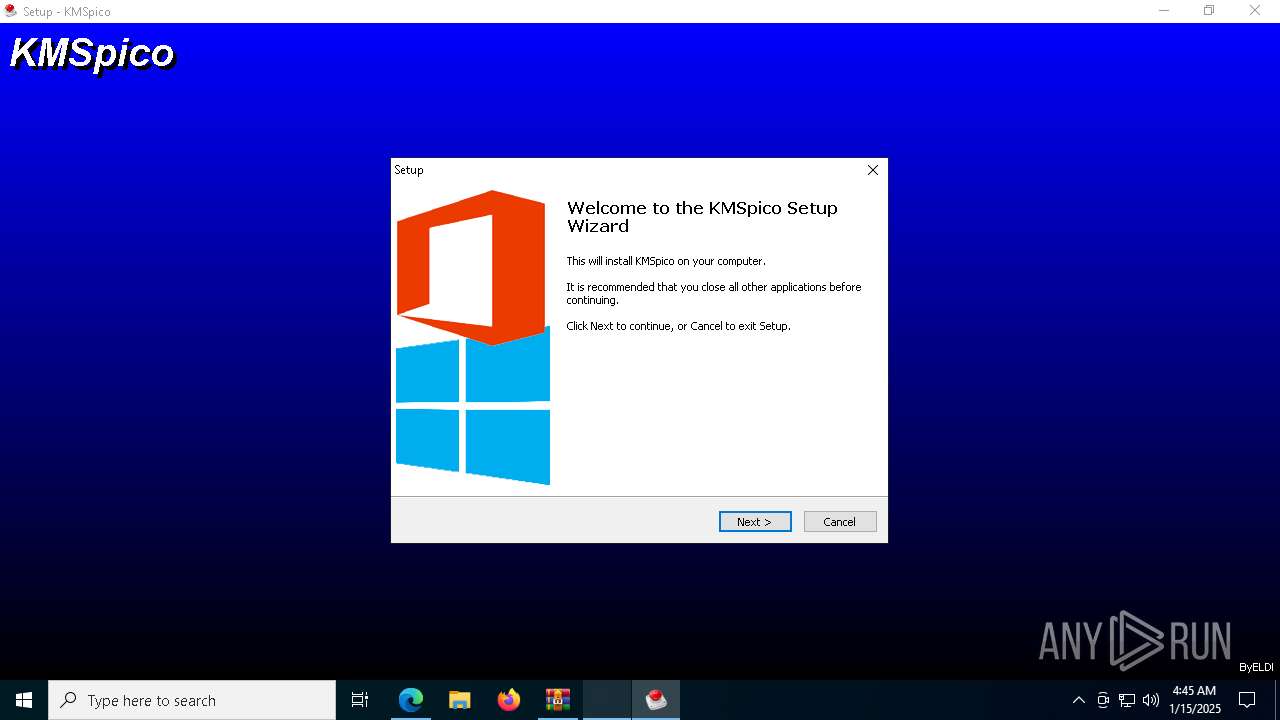Open WinRAR from the taskbar
The width and height of the screenshot is (1280, 720).
click(x=558, y=700)
